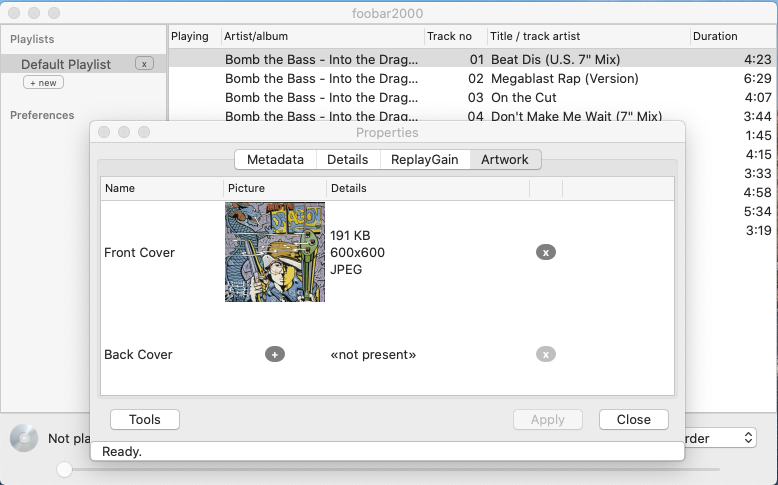Switch to the ReplayGain tab
Image resolution: width=778 pixels, height=485 pixels.
click(x=425, y=159)
